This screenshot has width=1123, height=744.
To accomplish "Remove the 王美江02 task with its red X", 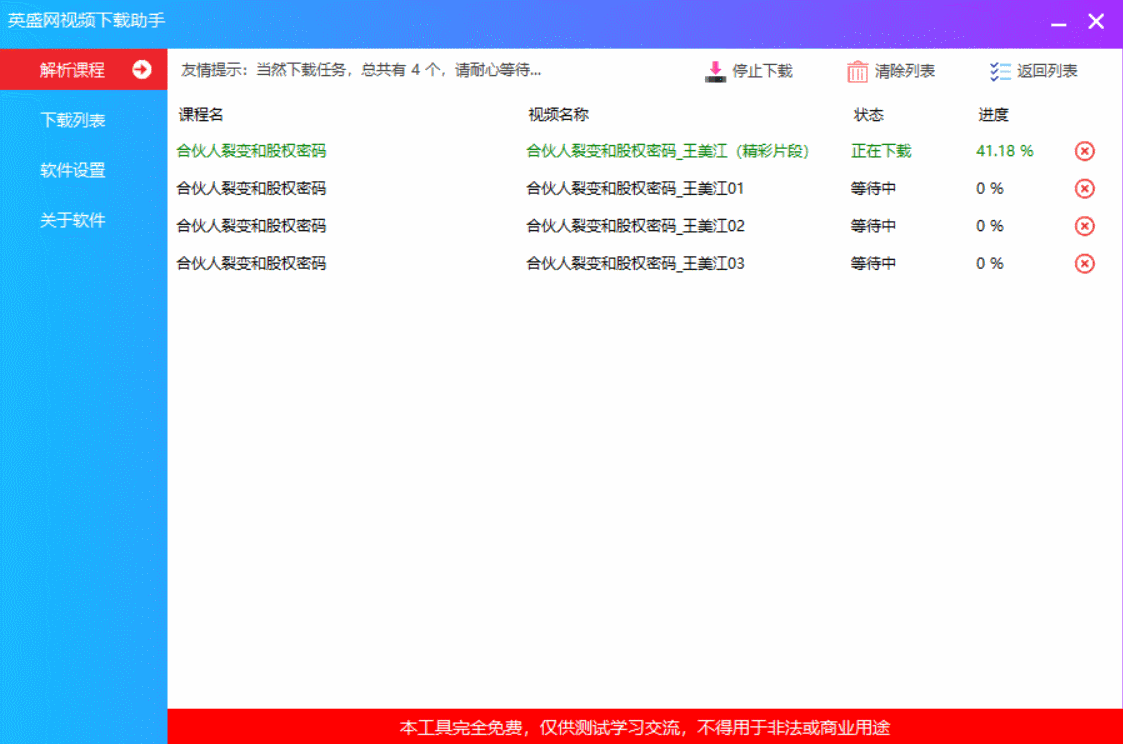I will (x=1084, y=226).
